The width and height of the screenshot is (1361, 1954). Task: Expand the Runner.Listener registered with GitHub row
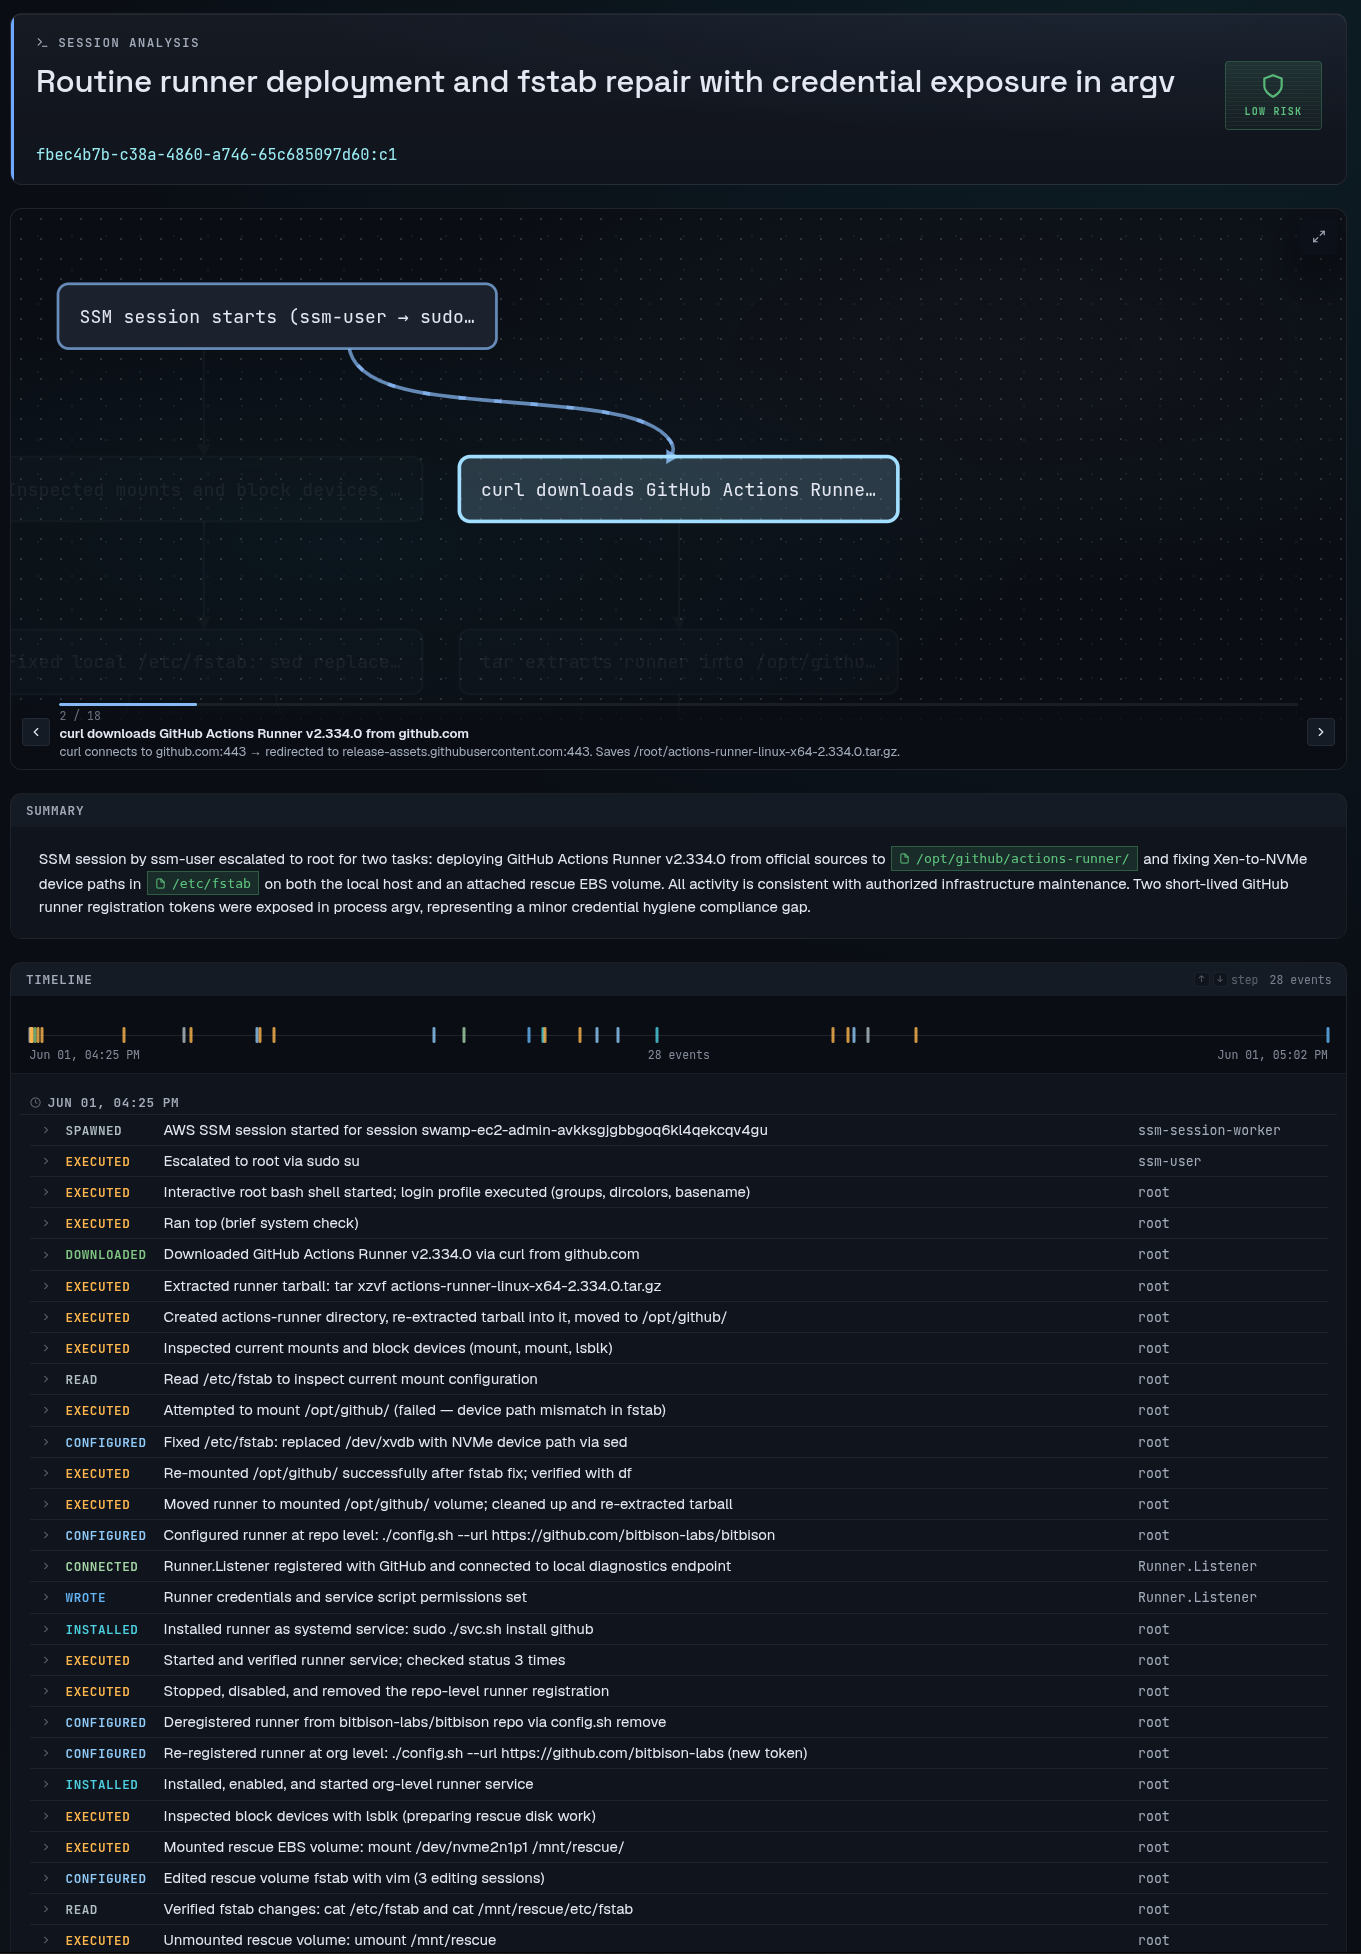point(679,1566)
